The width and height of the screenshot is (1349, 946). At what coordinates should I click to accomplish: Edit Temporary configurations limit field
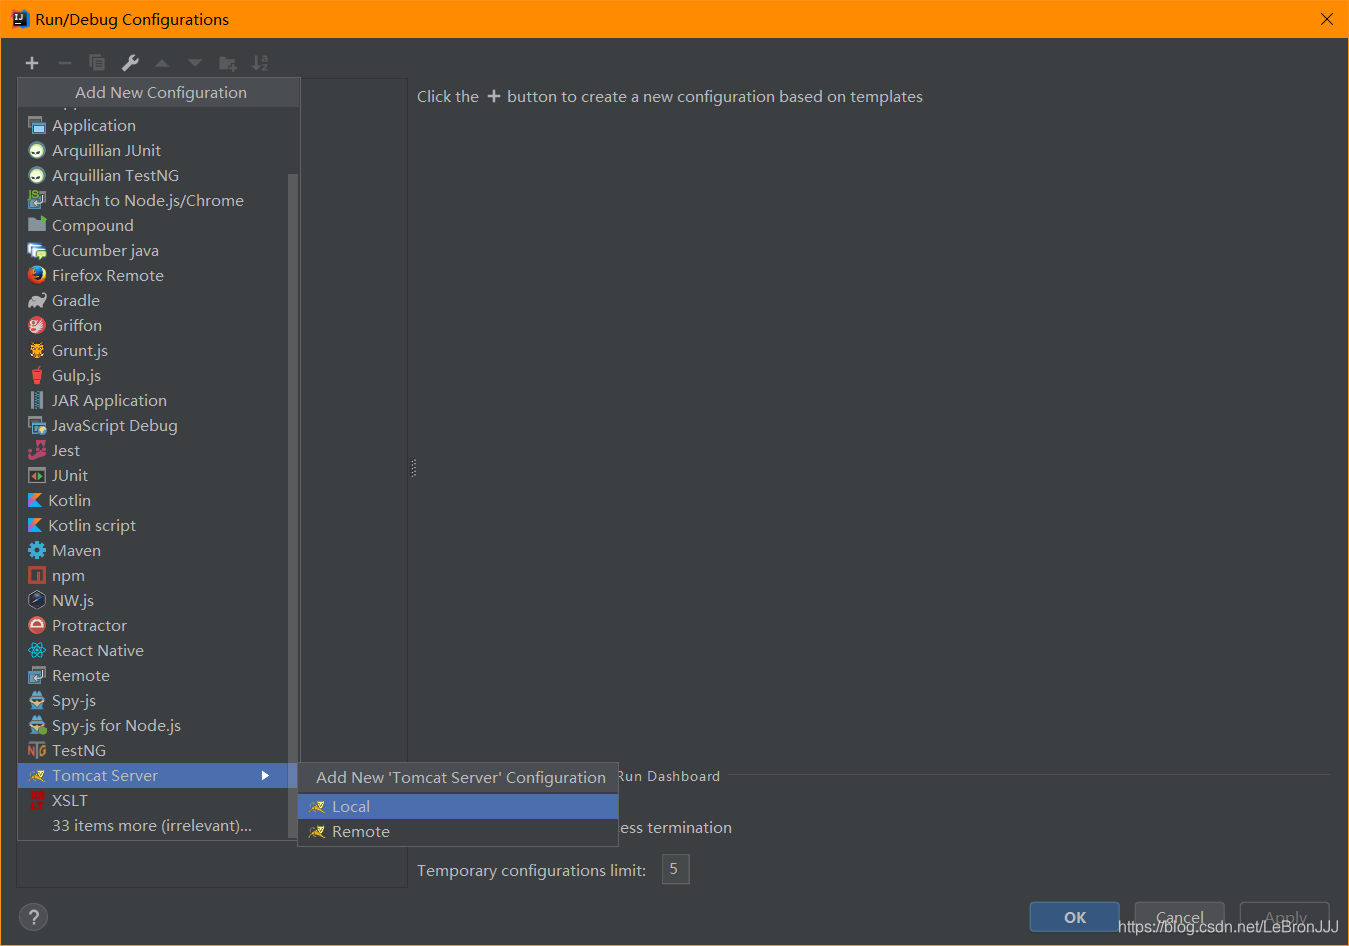pyautogui.click(x=675, y=869)
